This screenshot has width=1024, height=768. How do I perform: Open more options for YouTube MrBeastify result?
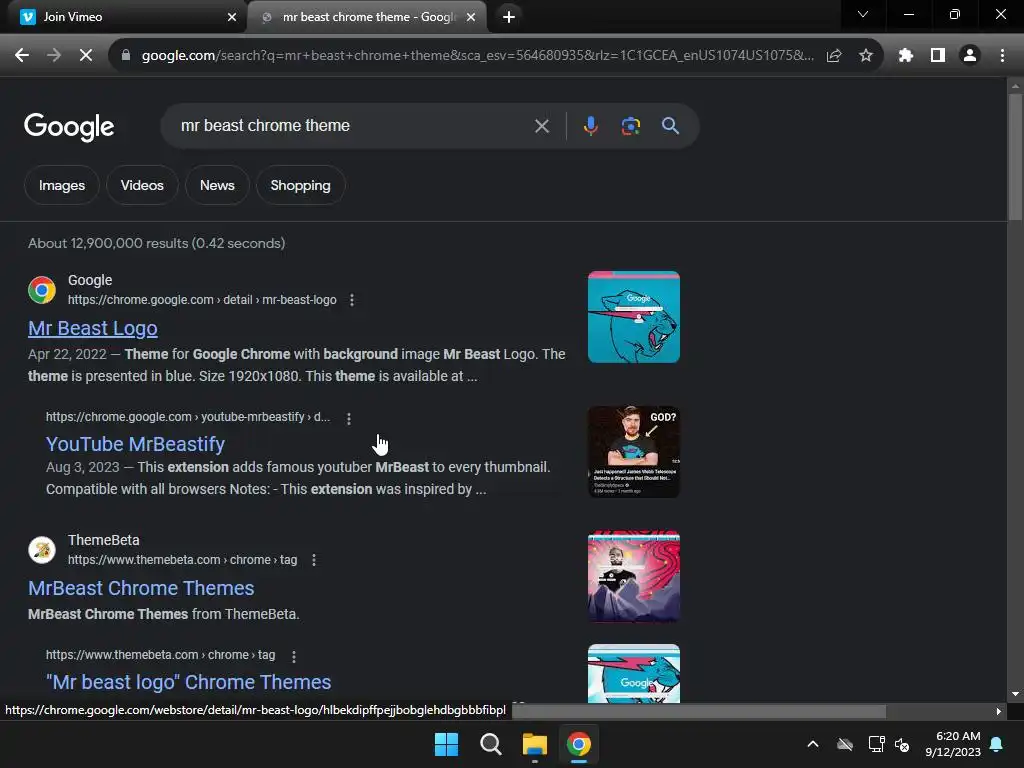[x=349, y=419]
